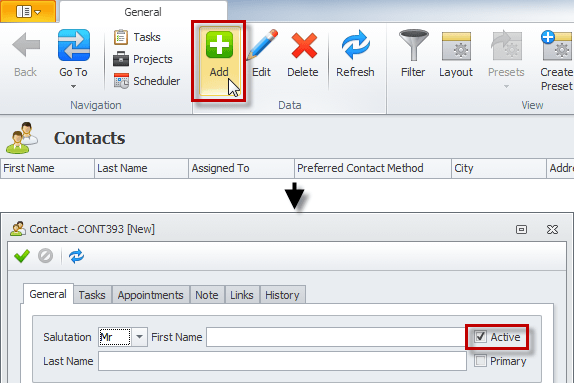574x383 pixels.
Task: Click the red Delete X icon
Action: 304,45
